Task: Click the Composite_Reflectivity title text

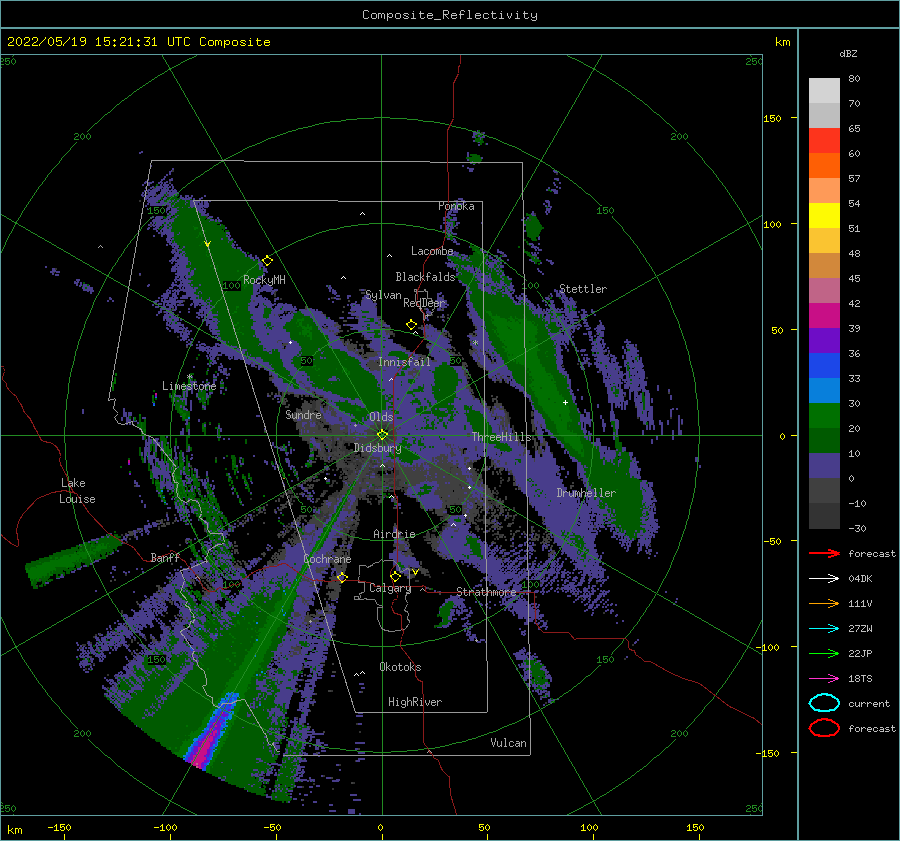Action: (x=450, y=15)
